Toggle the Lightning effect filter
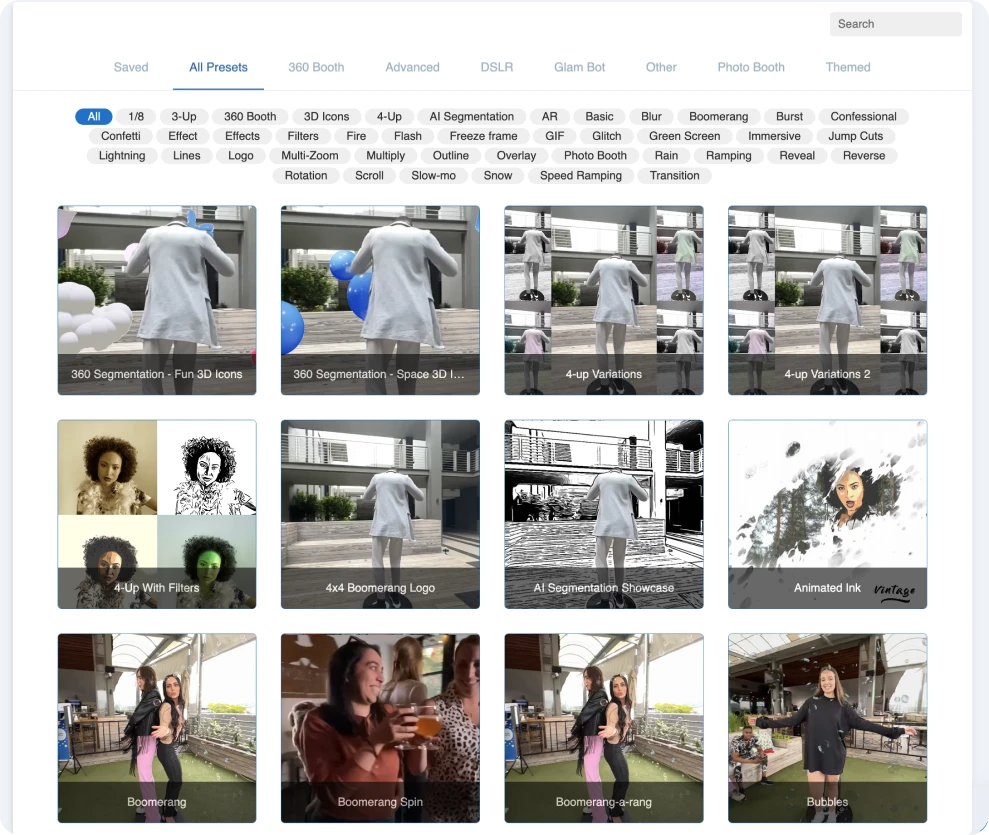 click(x=121, y=155)
